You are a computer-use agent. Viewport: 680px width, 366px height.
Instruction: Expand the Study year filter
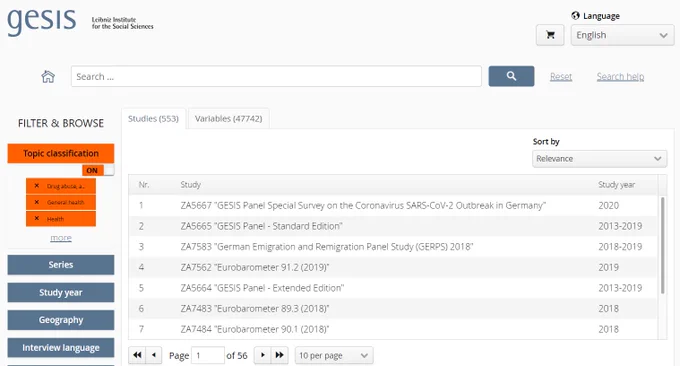(61, 292)
